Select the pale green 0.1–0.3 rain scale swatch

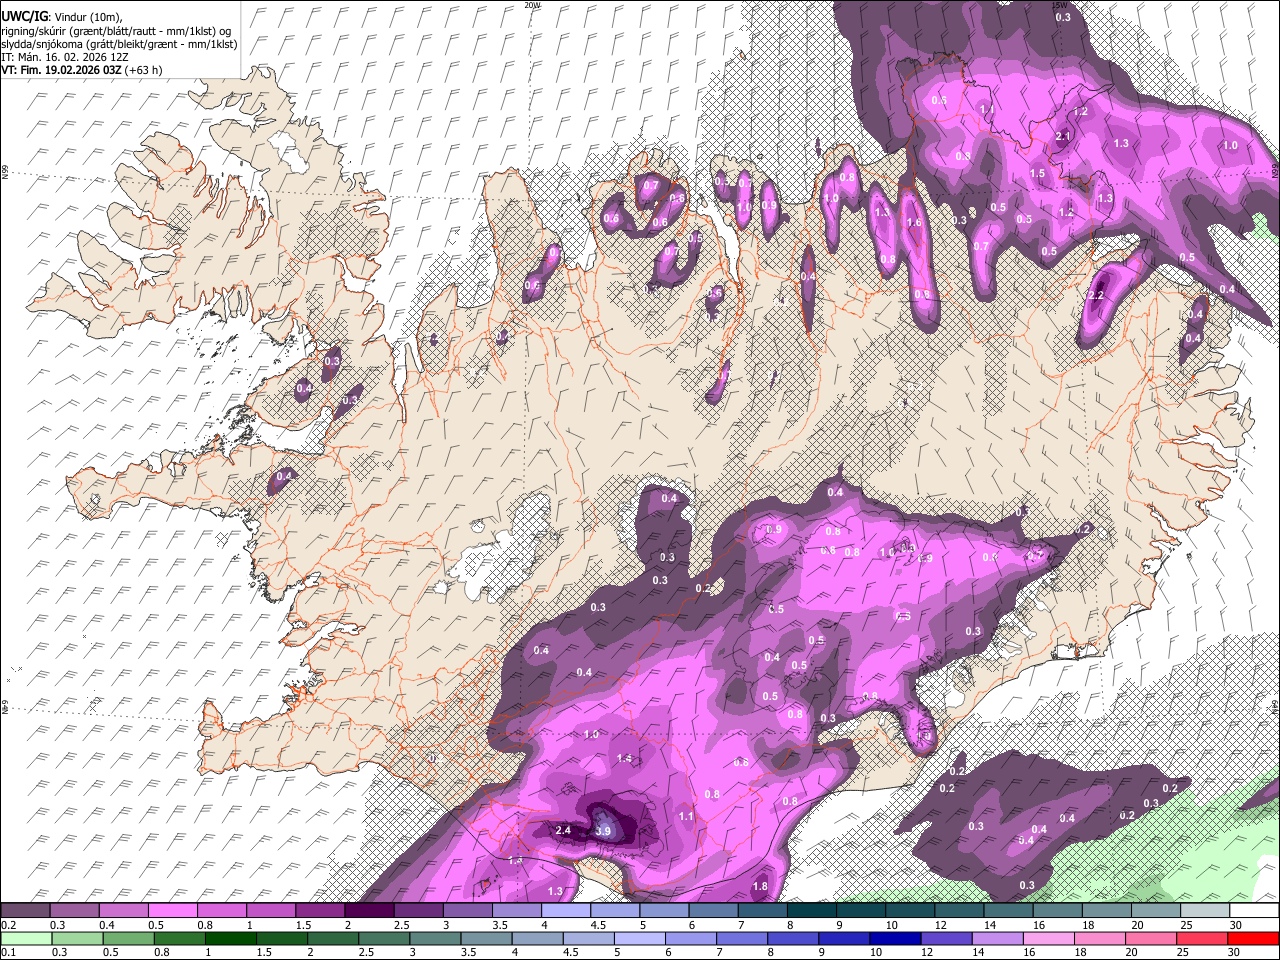[x=25, y=938]
